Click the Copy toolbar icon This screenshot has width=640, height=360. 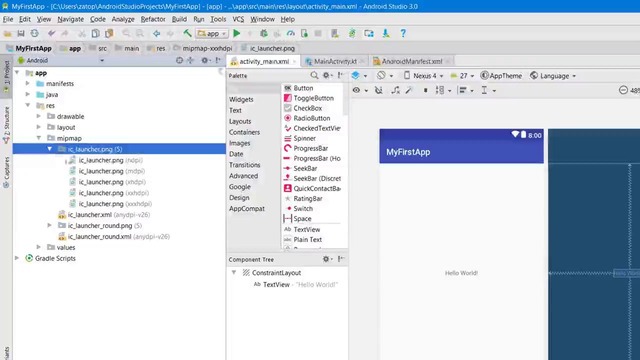96,33
